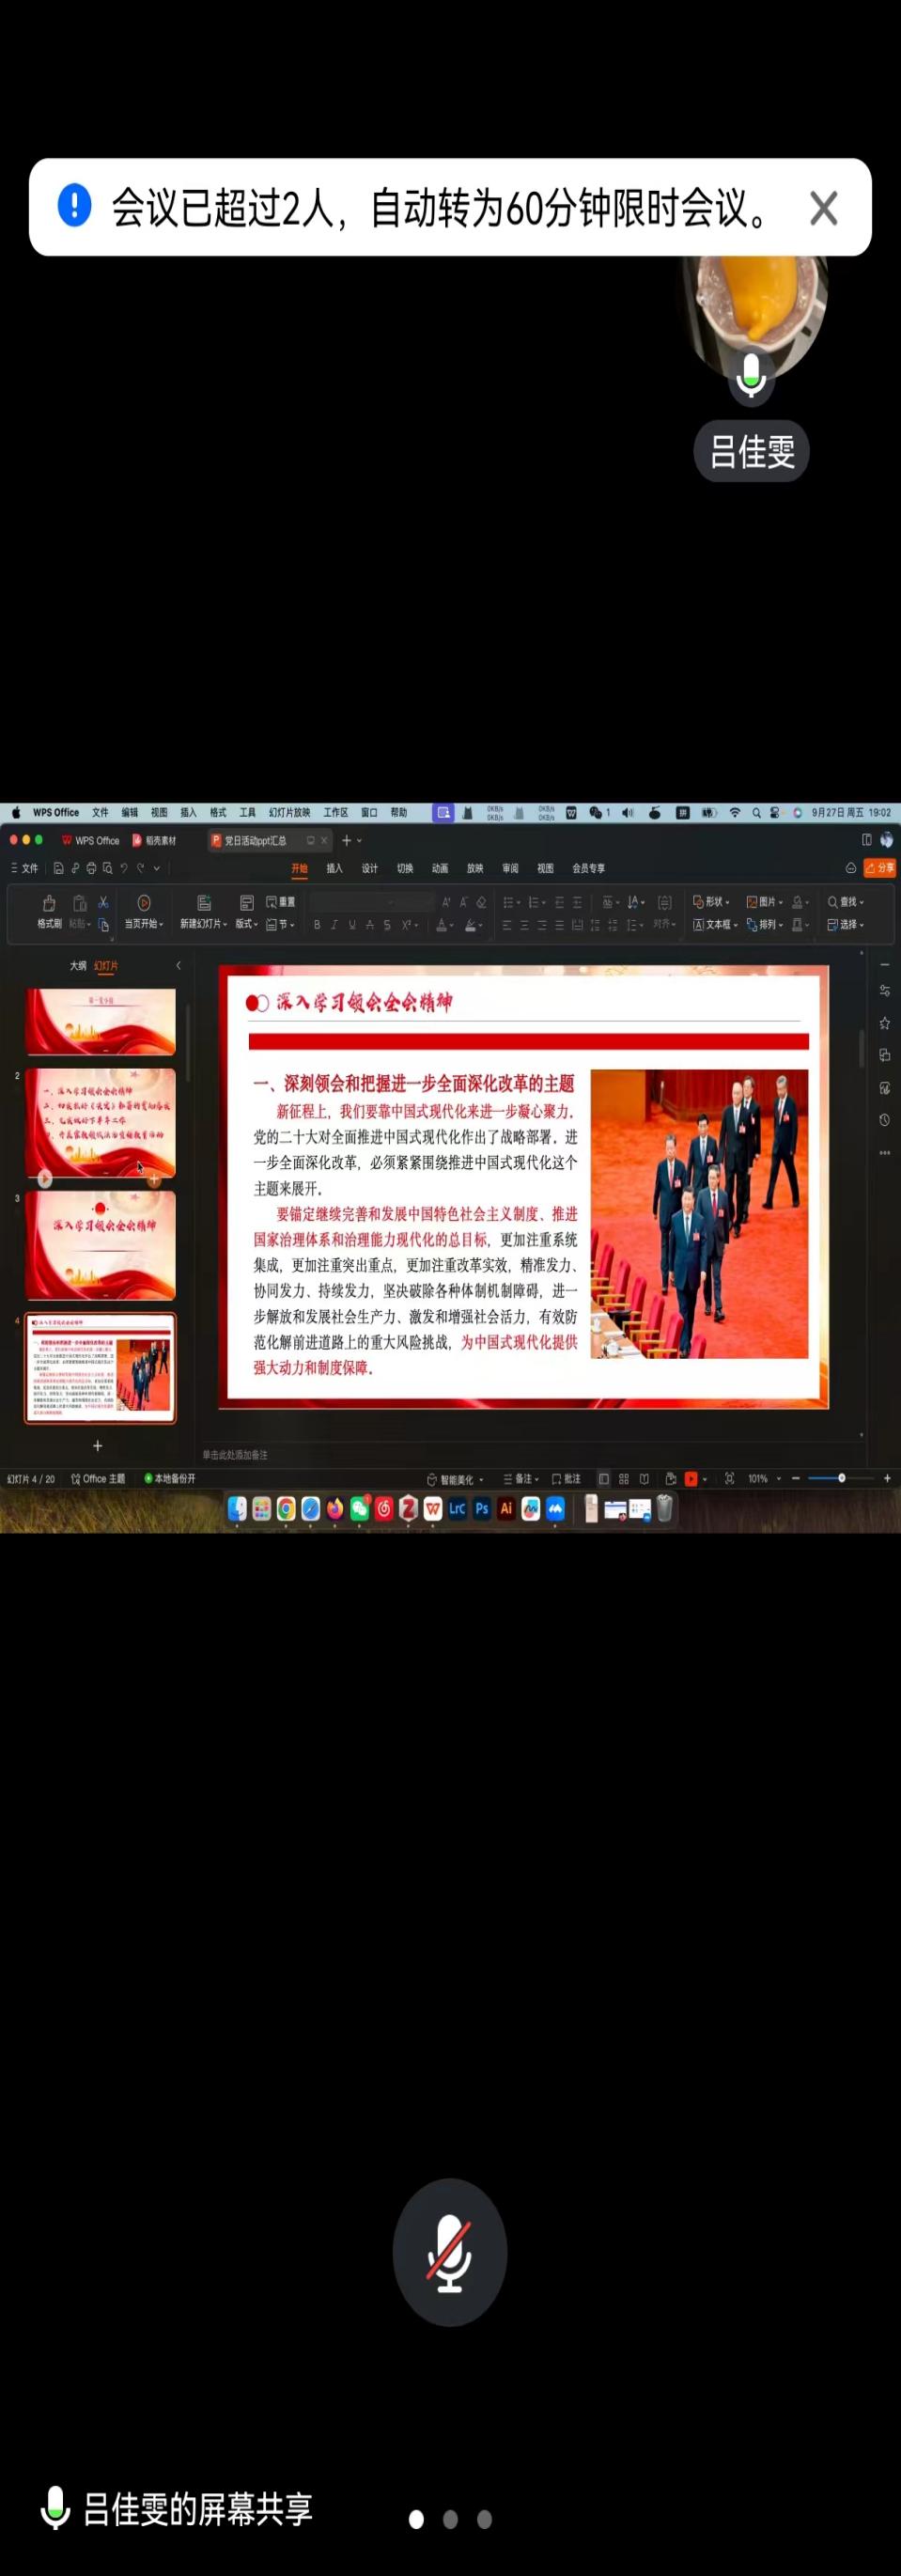Expand the 版式 layout dropdown
901x2576 pixels.
245,924
